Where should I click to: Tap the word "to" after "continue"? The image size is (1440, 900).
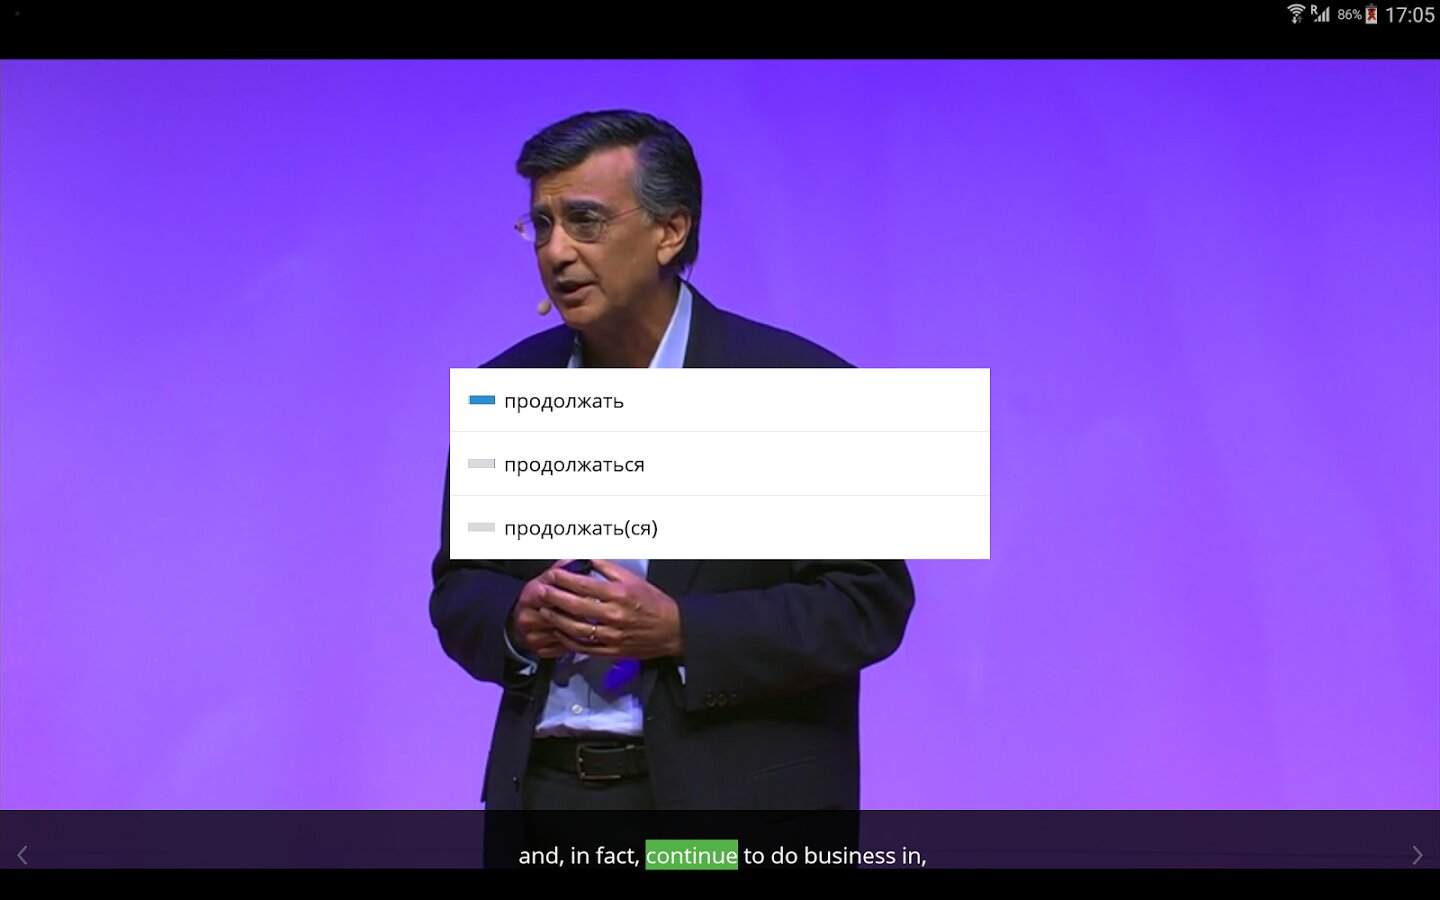pos(754,856)
